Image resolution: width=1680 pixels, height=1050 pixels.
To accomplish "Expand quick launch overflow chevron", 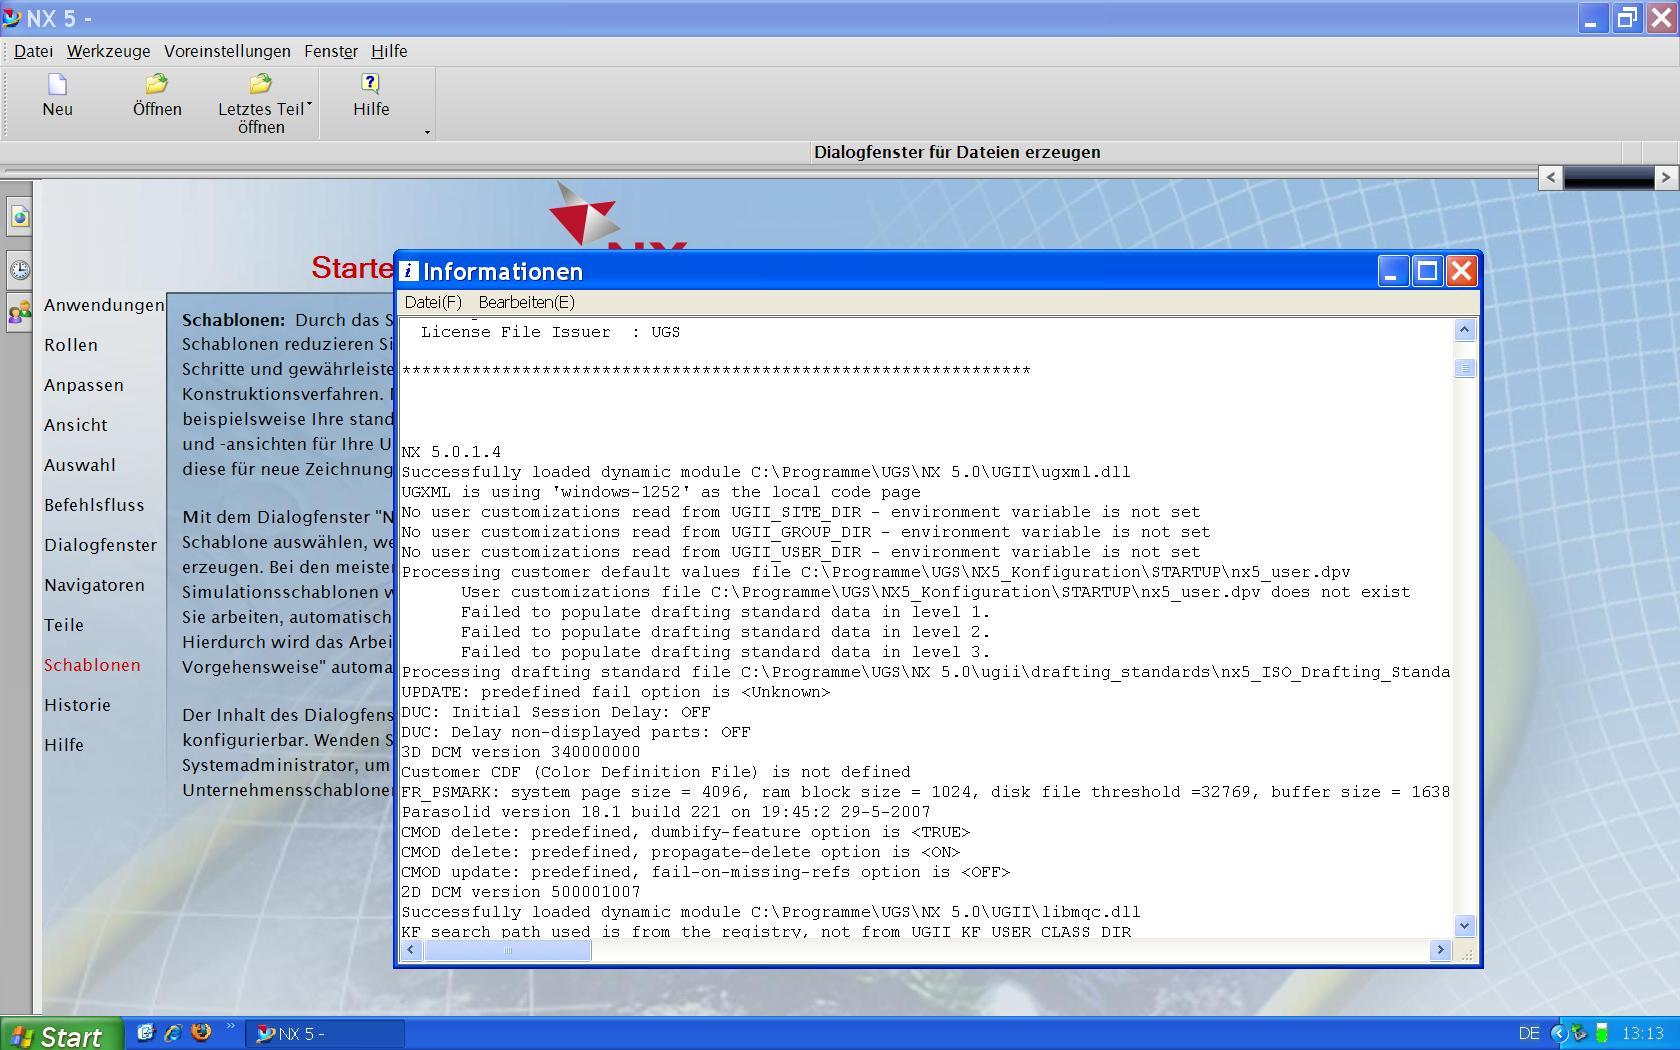I will click(231, 1026).
